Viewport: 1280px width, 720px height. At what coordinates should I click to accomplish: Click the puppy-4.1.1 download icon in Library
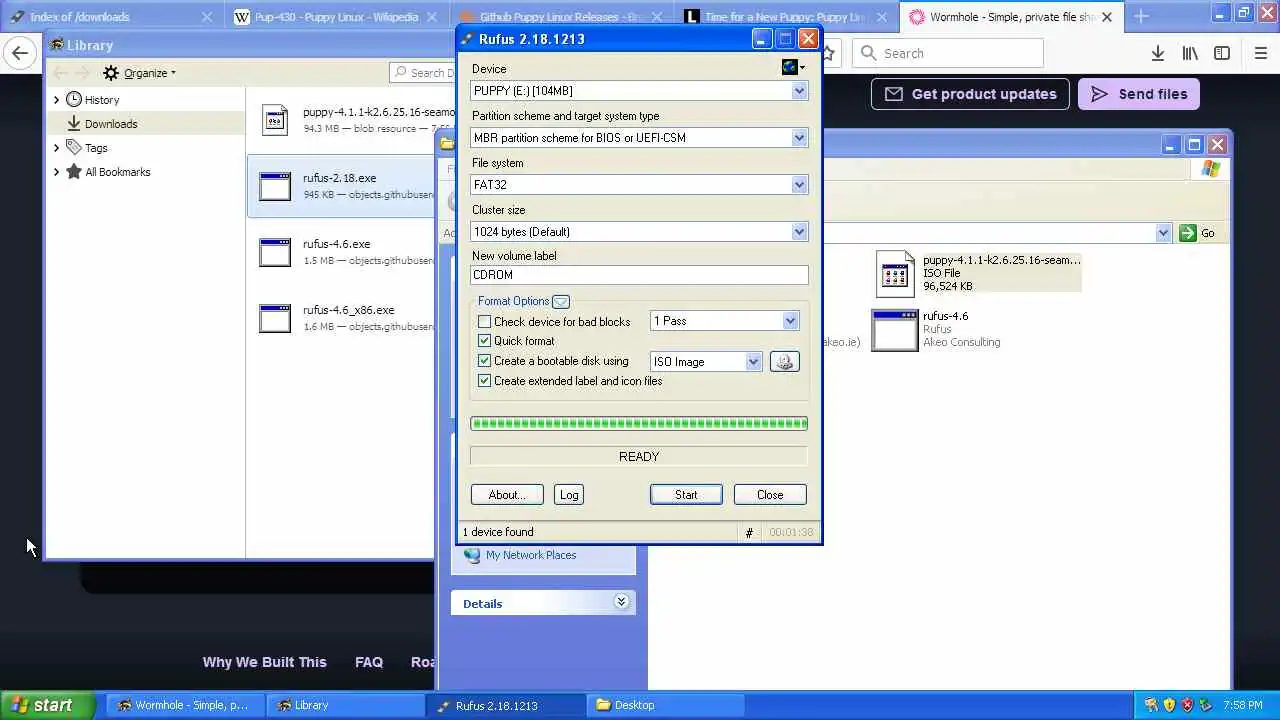pyautogui.click(x=275, y=120)
